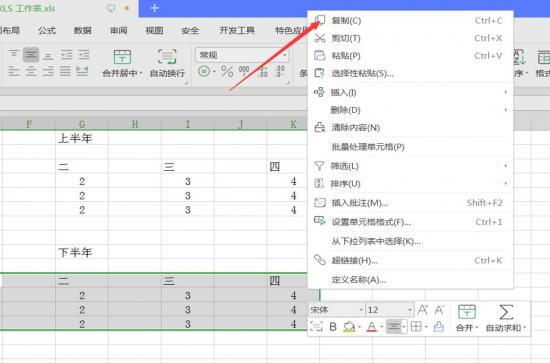Pick font color A in mini toolbar

coord(372,327)
